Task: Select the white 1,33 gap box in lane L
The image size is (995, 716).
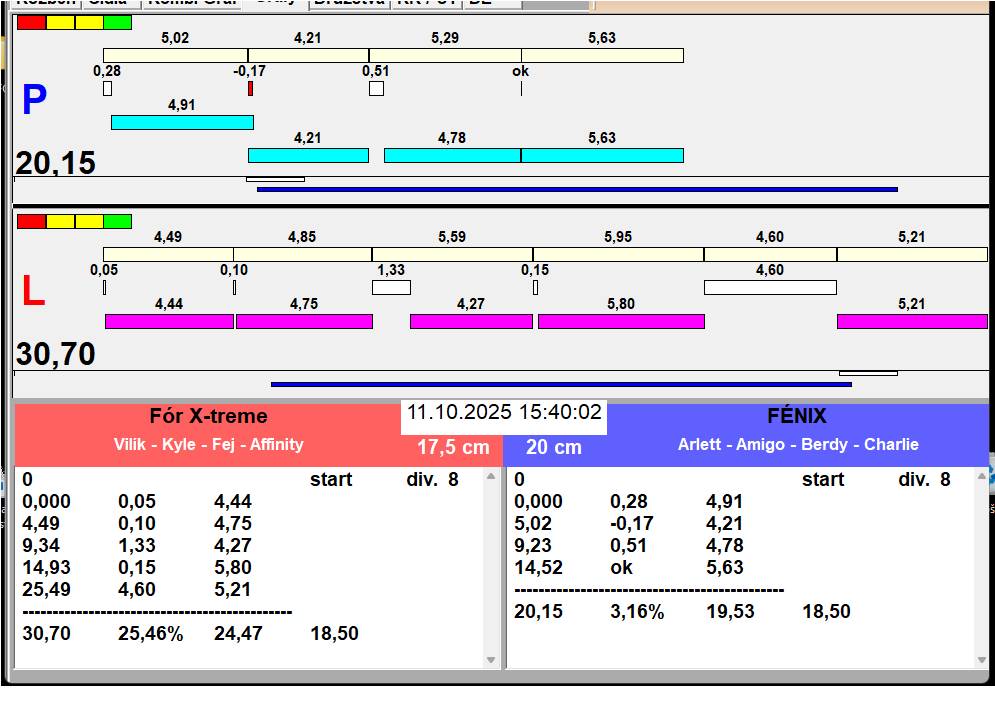Action: click(391, 288)
